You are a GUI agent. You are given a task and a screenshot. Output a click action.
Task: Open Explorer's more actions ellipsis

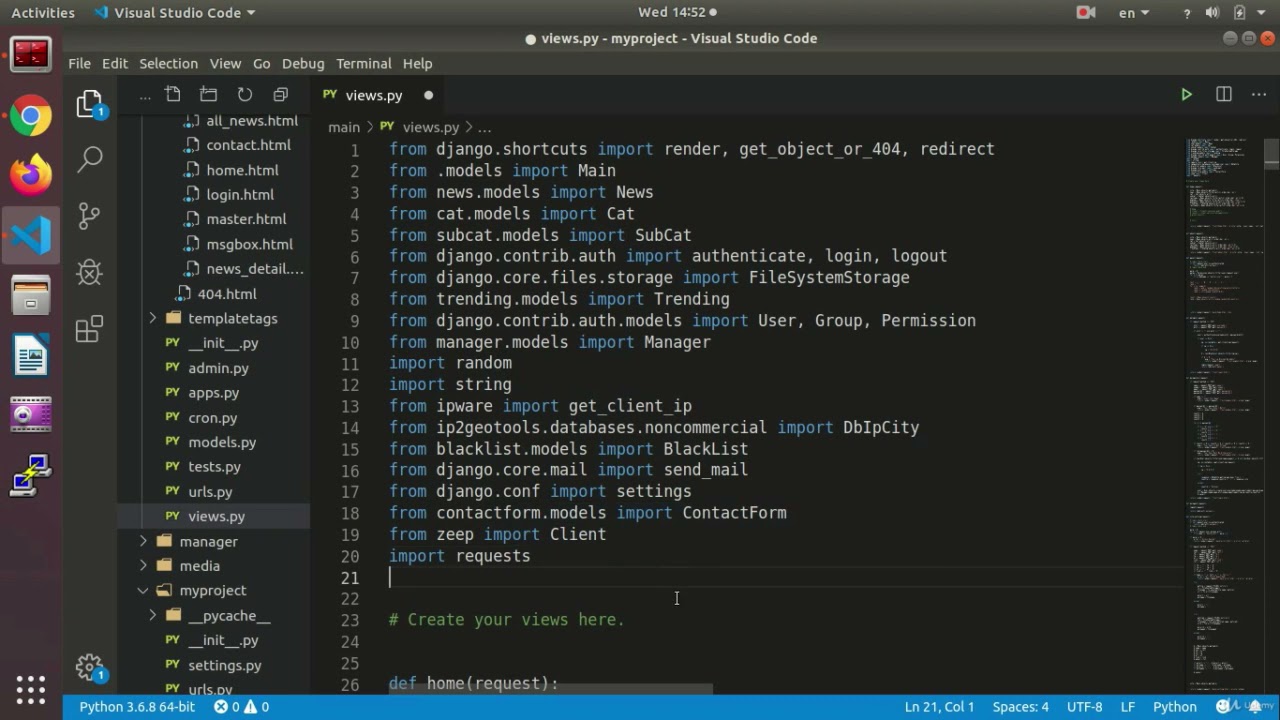pyautogui.click(x=145, y=95)
